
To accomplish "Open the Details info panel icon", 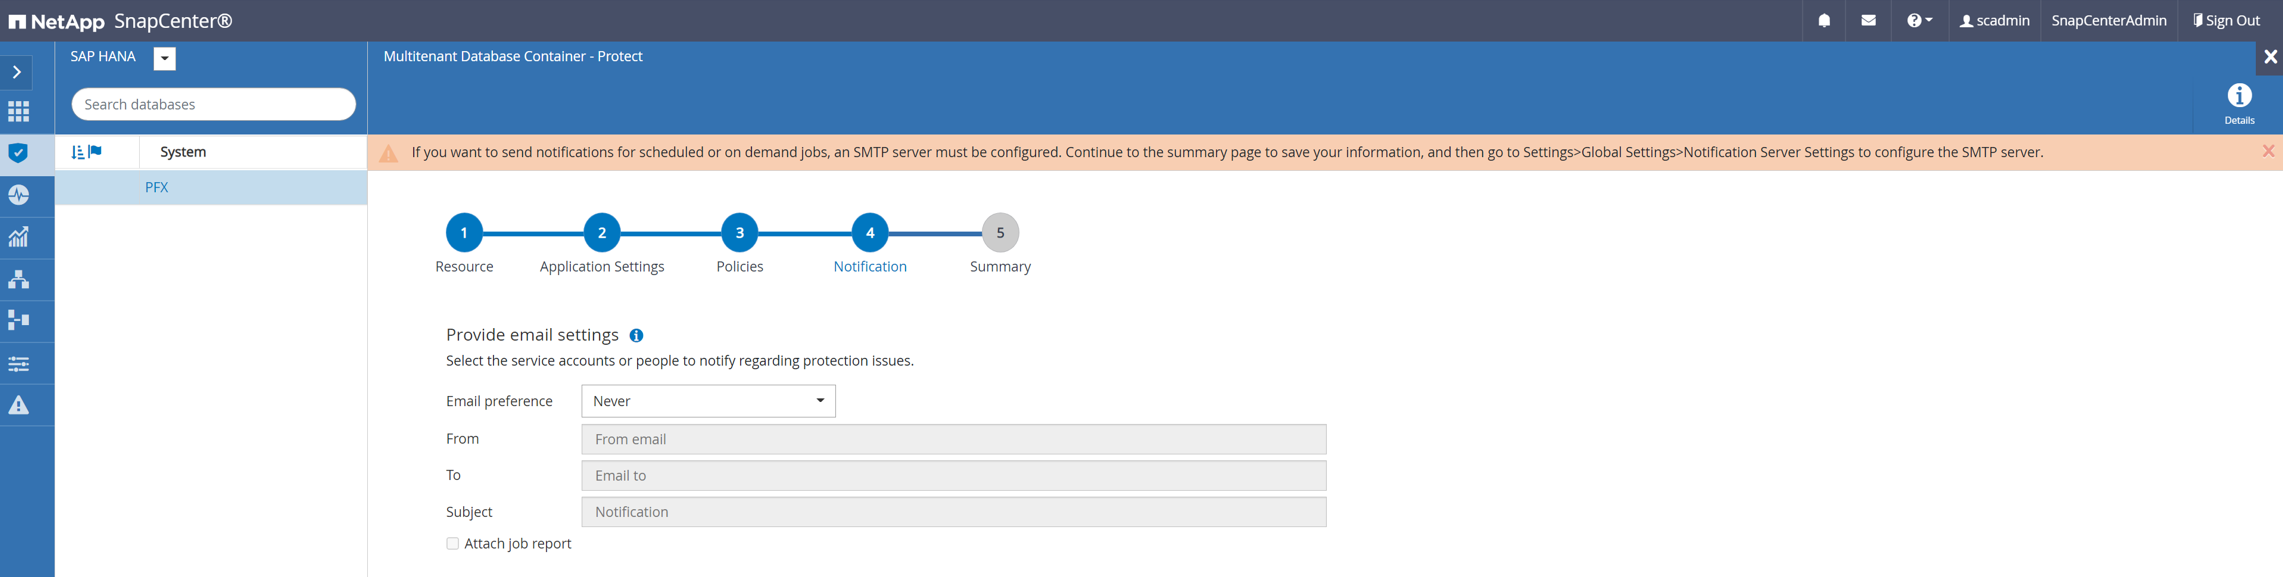I will 2239,102.
